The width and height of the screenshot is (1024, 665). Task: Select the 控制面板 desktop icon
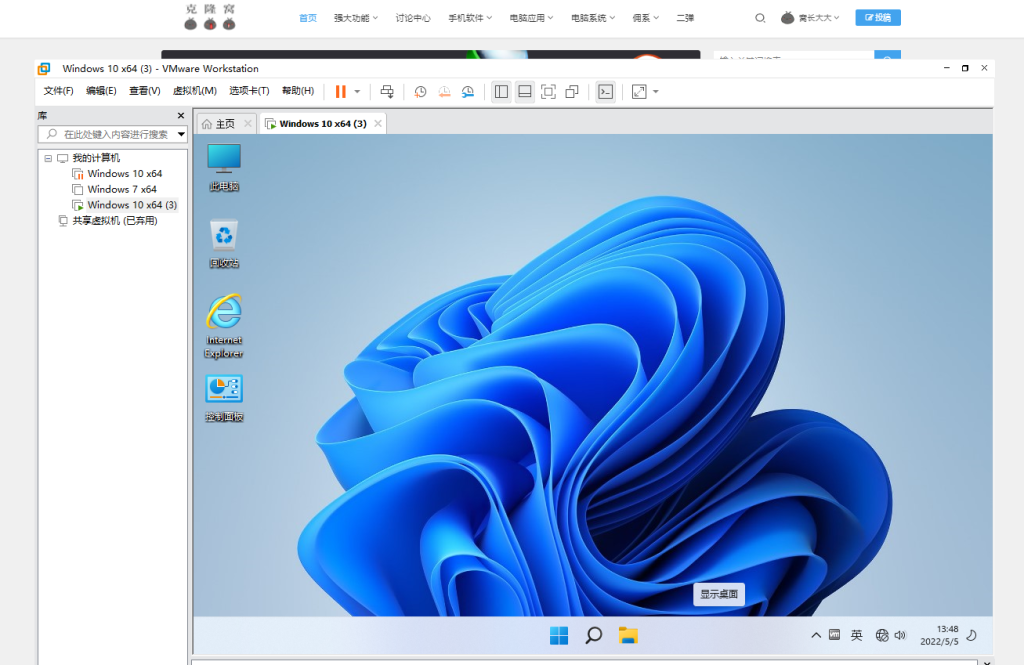click(x=224, y=398)
